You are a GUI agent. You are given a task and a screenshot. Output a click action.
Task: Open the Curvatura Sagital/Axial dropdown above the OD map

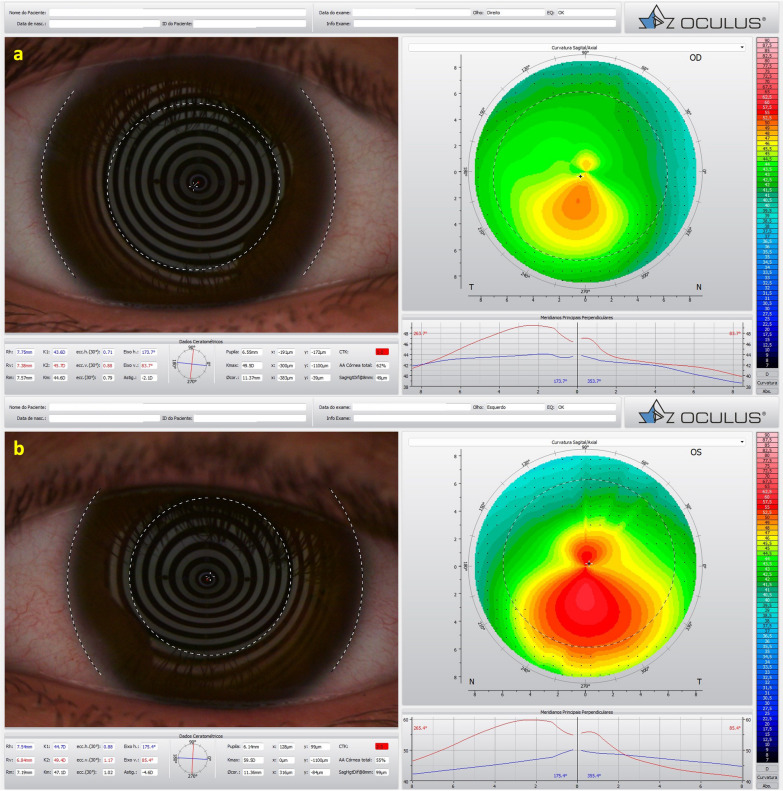pos(577,47)
